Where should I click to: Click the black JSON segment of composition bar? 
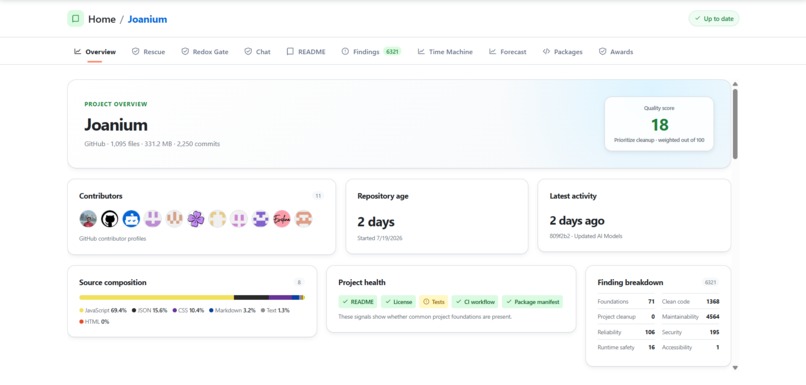[x=251, y=297]
